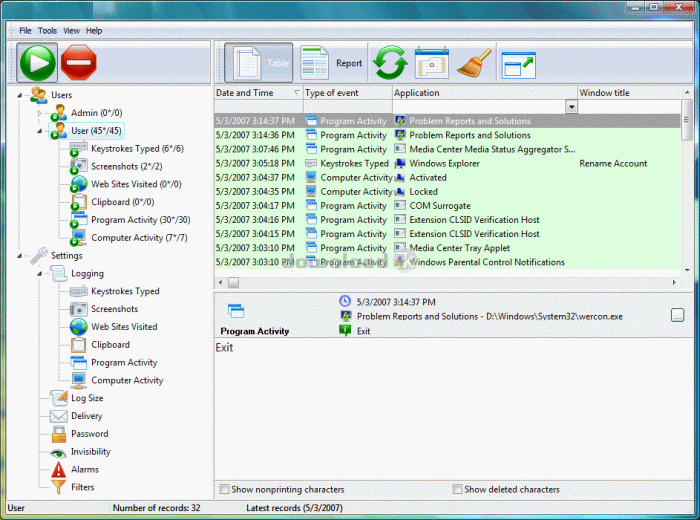Open Clipboard (0*/0) log
The height and width of the screenshot is (520, 700).
[x=122, y=202]
